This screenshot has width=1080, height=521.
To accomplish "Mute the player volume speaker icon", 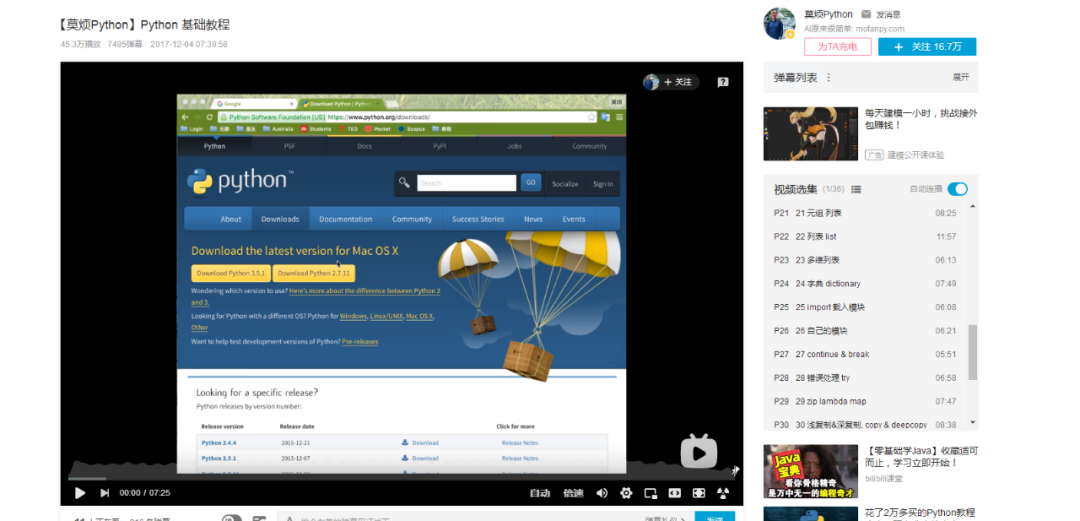I will (602, 493).
